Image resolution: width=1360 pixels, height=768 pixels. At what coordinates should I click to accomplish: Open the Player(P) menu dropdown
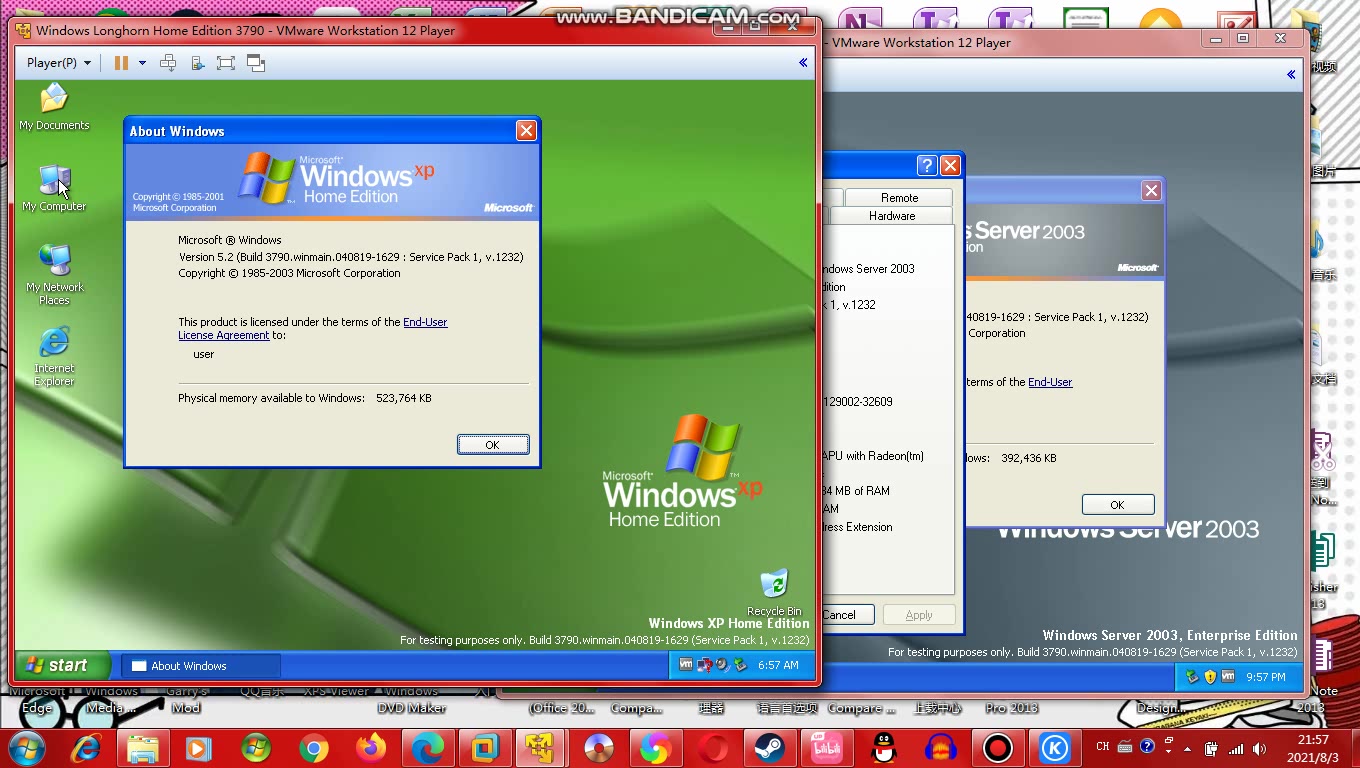57,62
